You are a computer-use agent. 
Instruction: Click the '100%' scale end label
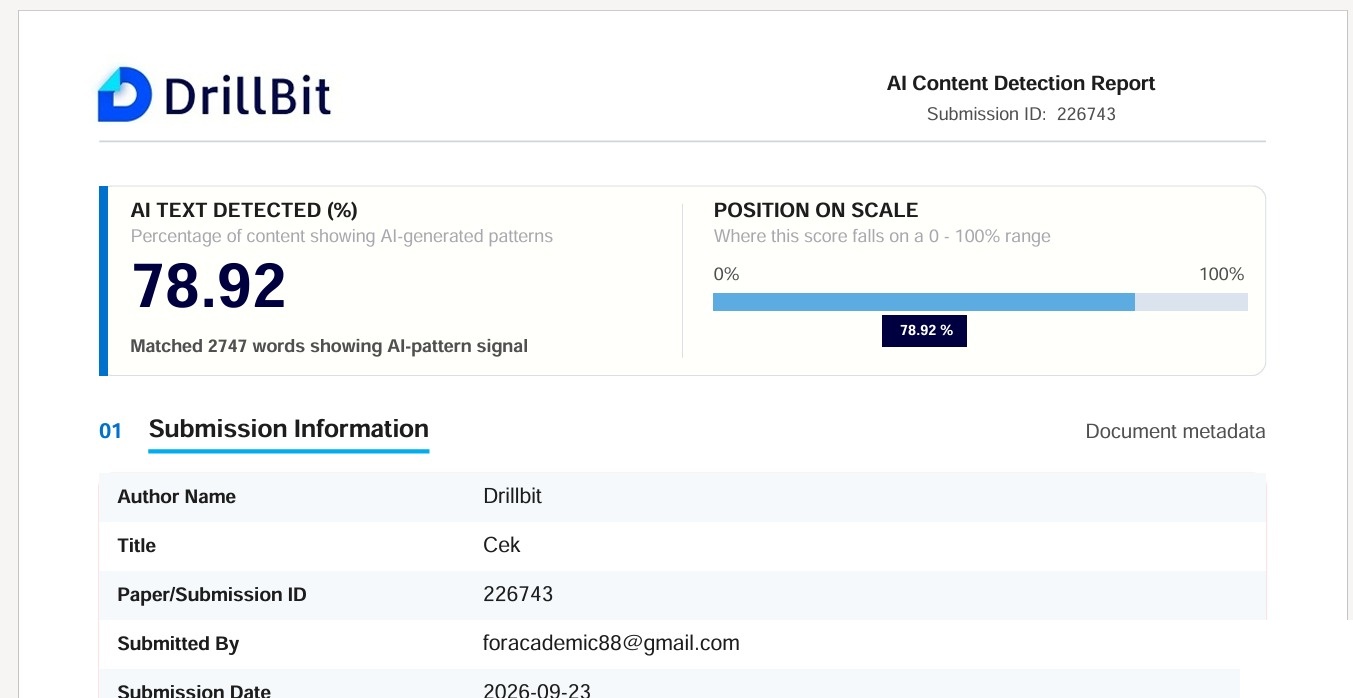[1222, 274]
